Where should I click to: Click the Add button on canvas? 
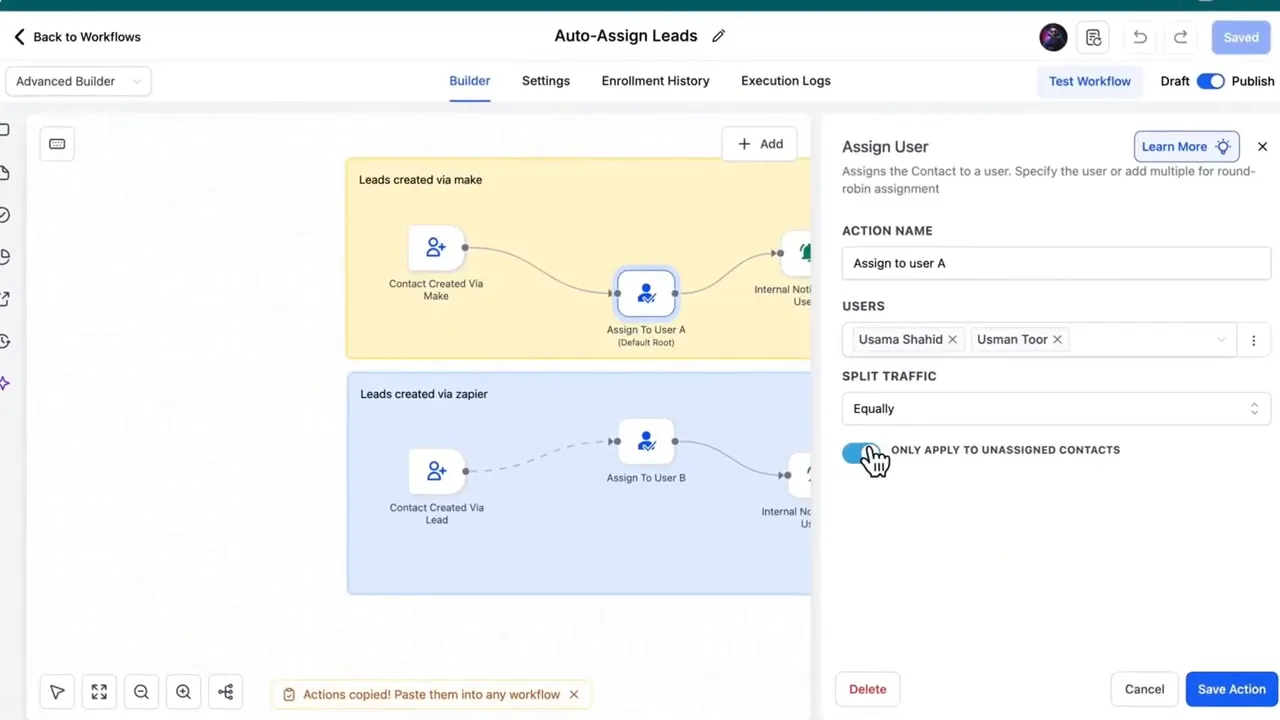coord(760,144)
